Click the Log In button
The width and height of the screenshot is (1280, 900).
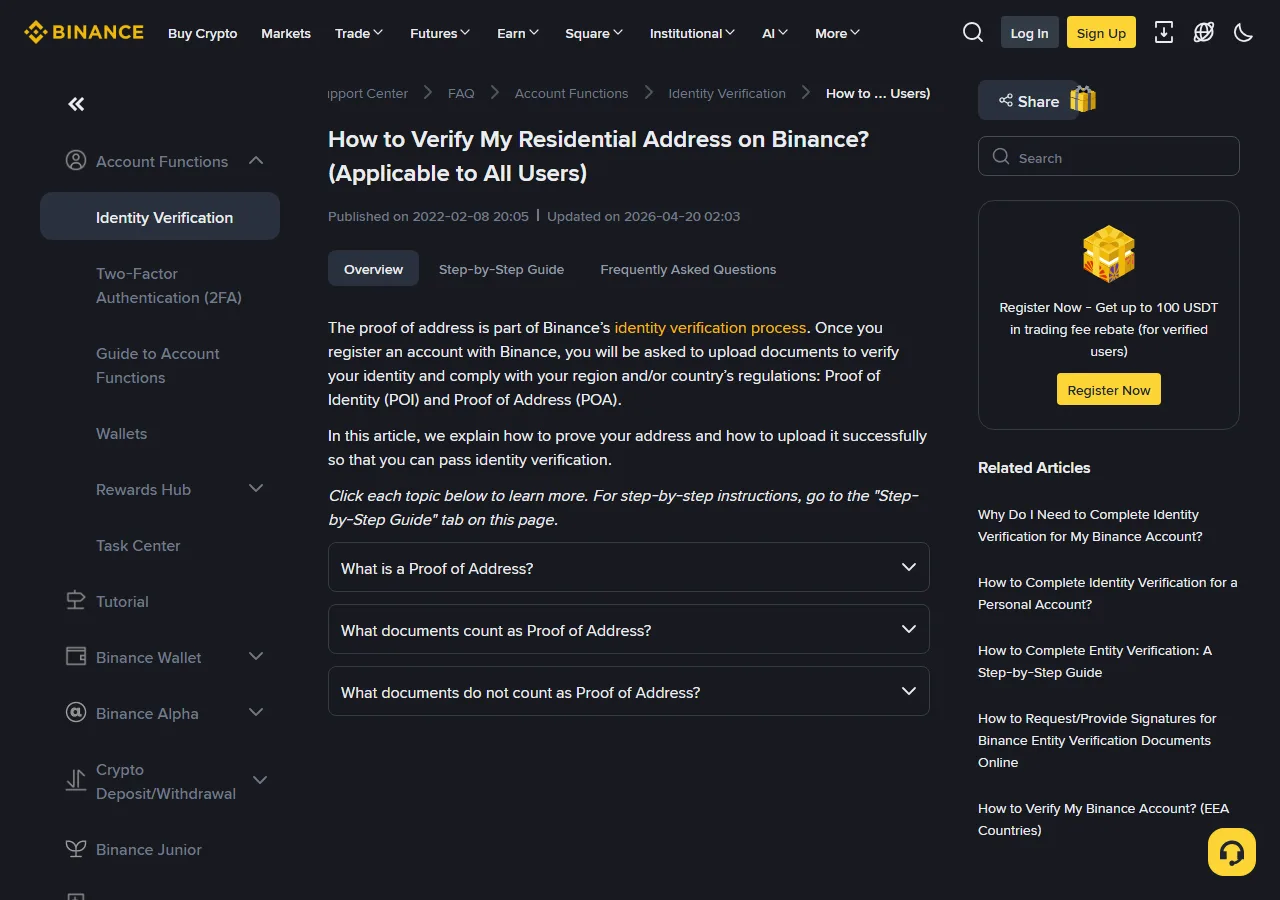coord(1029,32)
